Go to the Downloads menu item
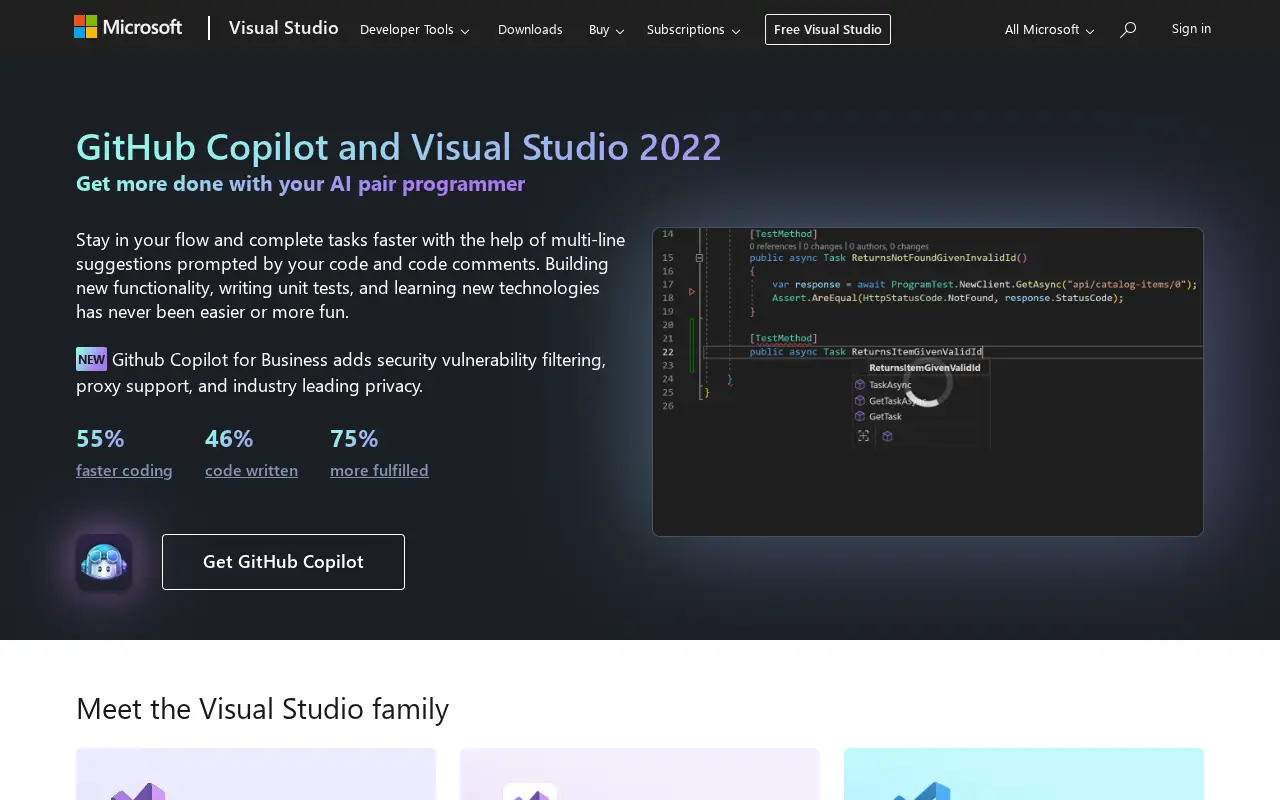Screen dimensions: 1280x800 [530, 30]
